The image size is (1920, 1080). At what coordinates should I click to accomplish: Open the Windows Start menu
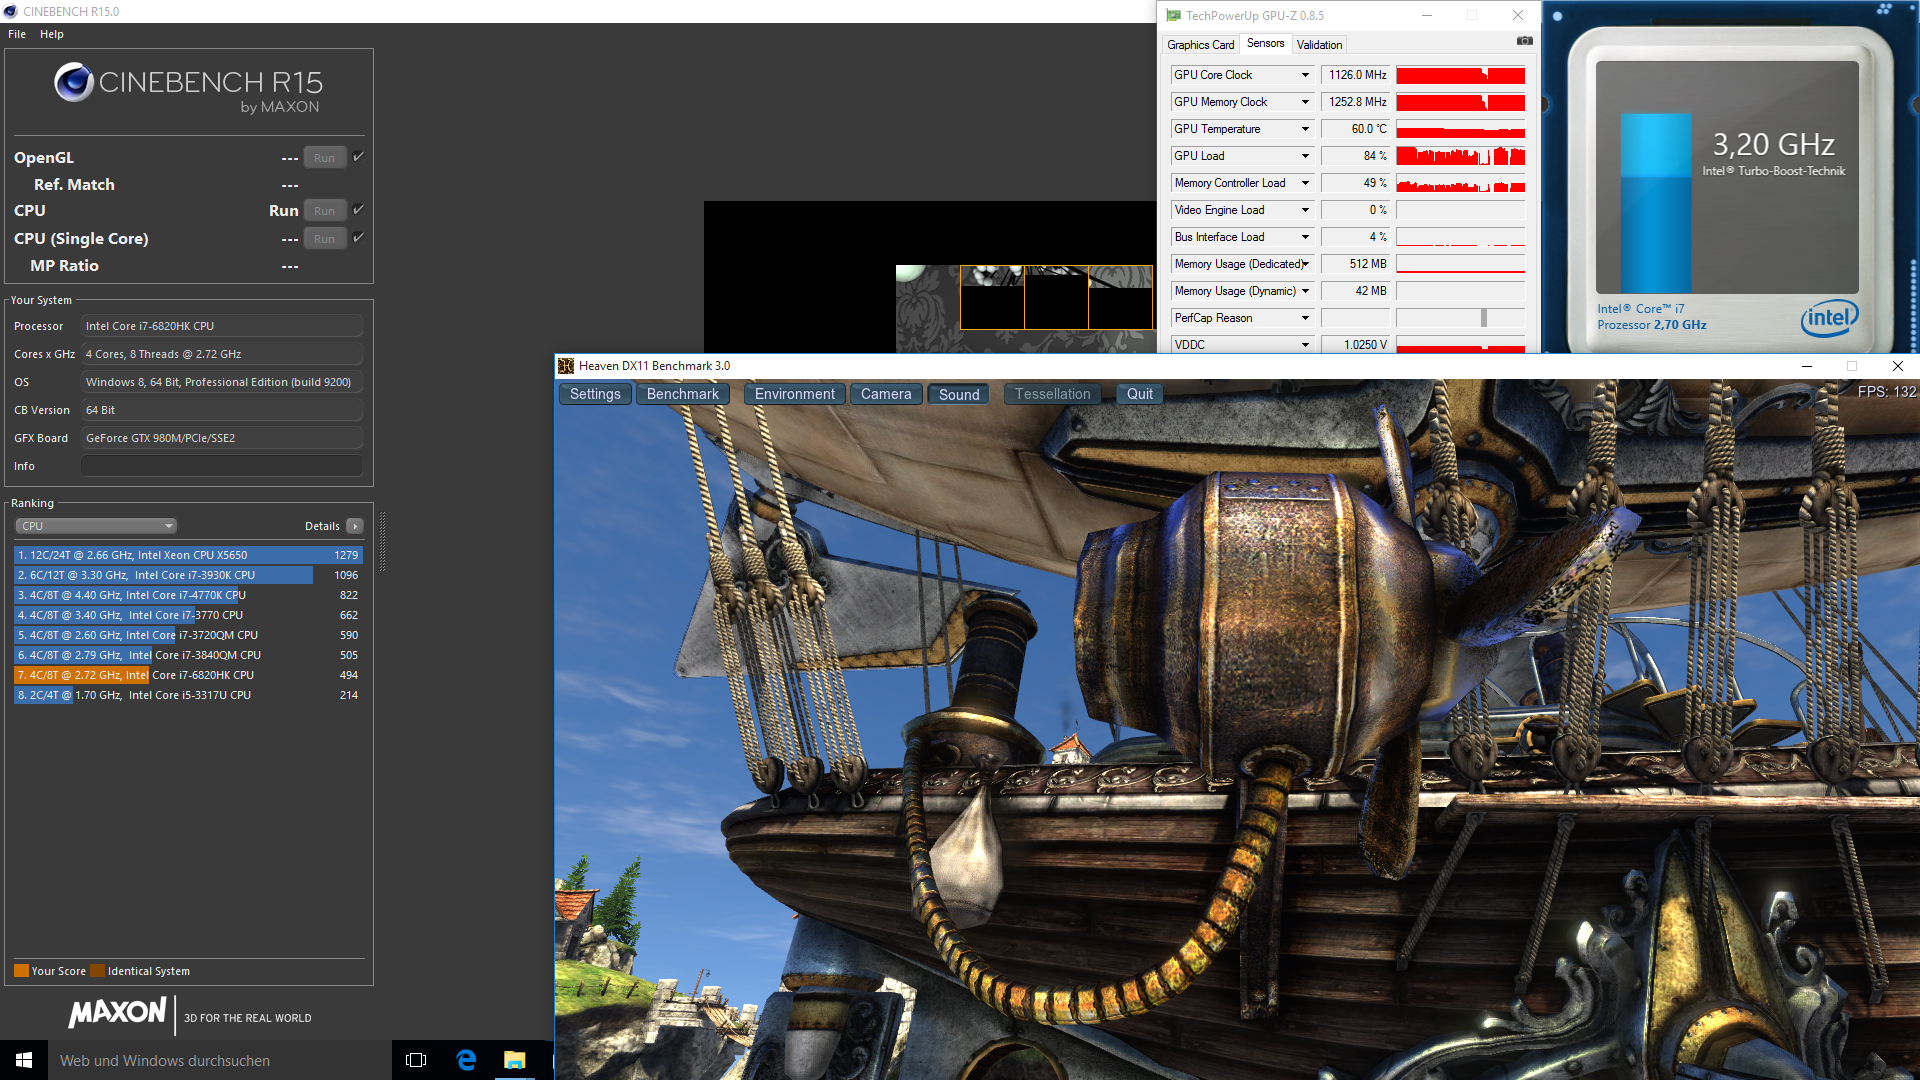click(24, 1060)
